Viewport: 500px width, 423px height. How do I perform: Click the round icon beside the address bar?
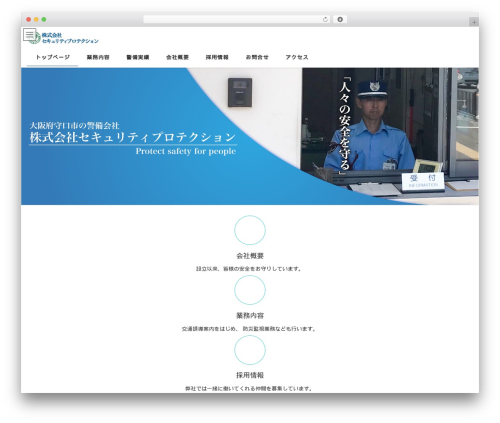[340, 19]
